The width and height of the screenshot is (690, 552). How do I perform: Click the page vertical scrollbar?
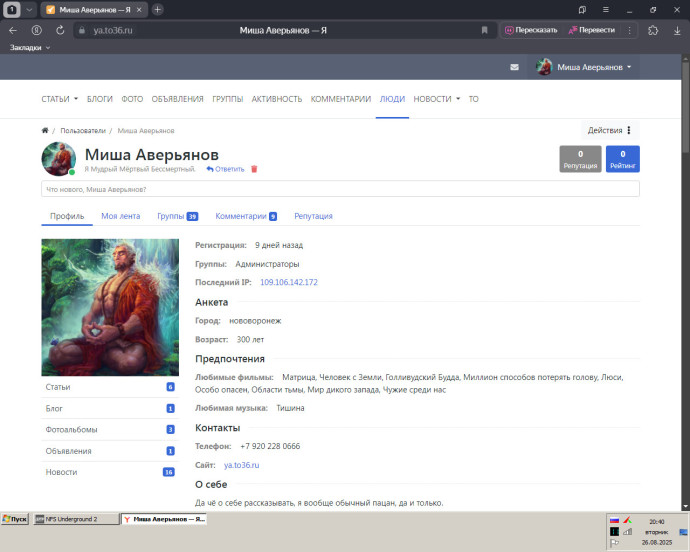pos(685,107)
